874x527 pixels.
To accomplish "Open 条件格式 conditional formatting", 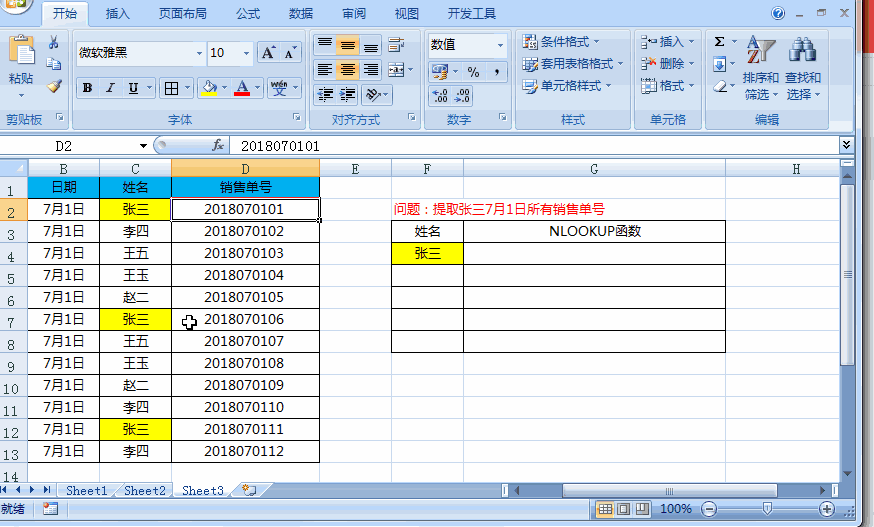I will point(561,42).
